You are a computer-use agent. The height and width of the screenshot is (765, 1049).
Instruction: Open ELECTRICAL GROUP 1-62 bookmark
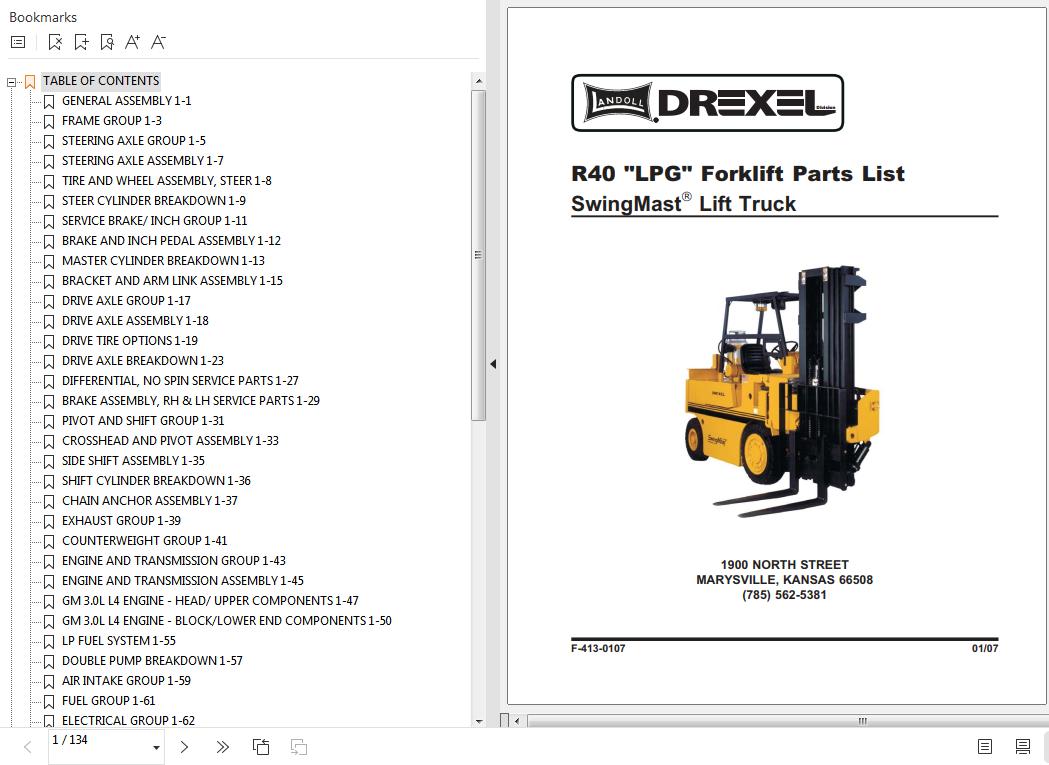pos(128,721)
